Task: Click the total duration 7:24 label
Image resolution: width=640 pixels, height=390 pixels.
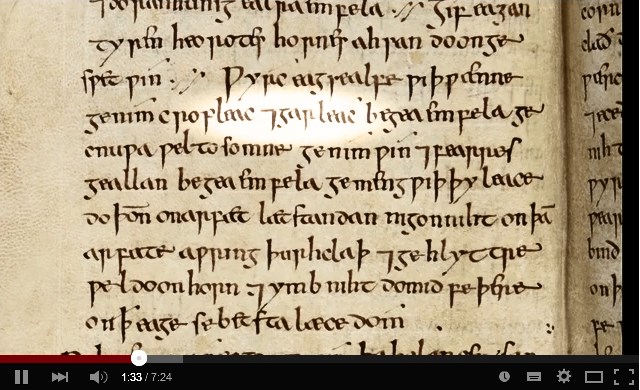Action: point(161,377)
